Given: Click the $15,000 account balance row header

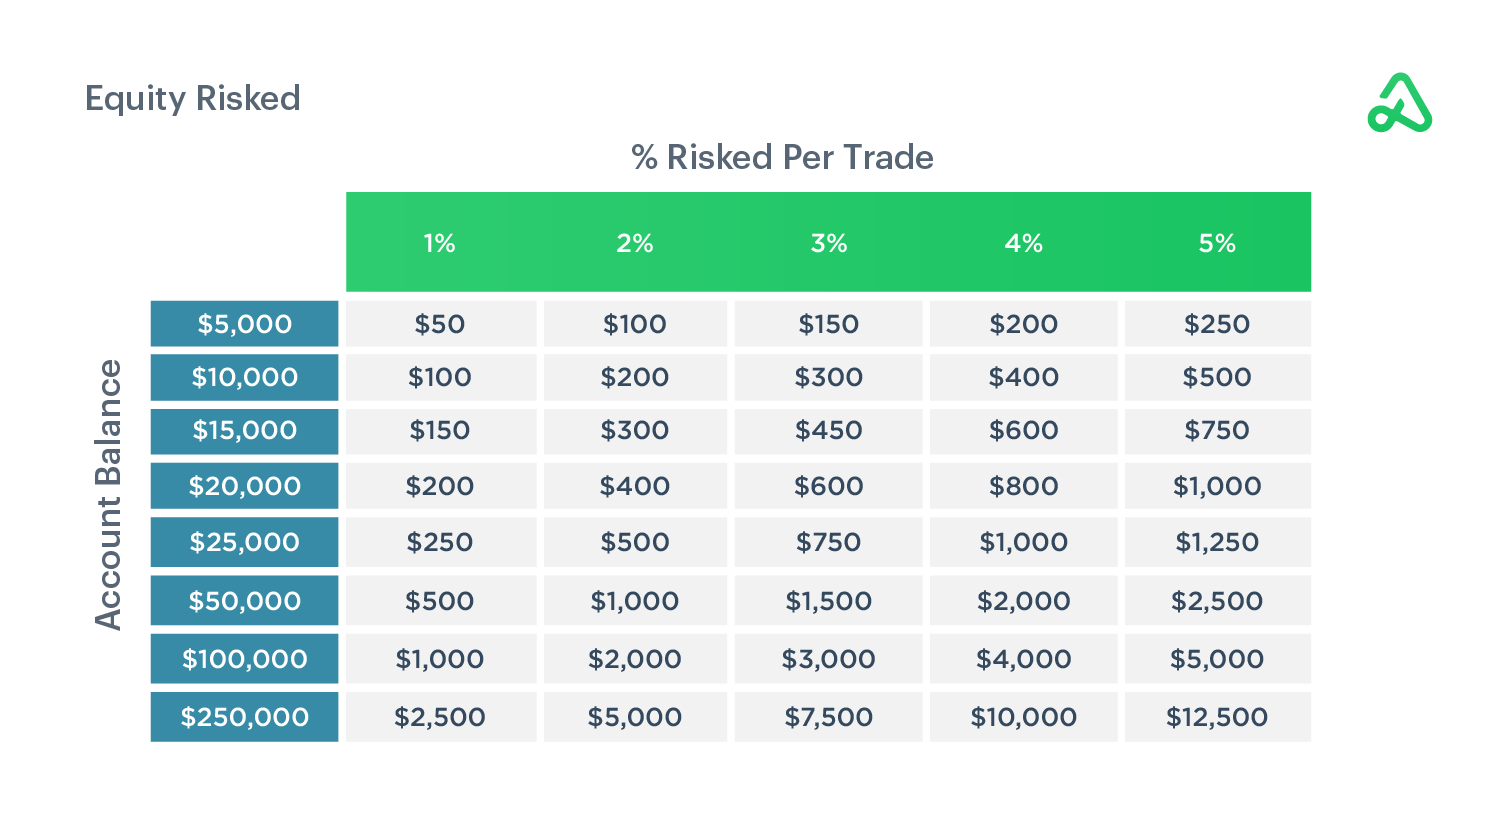Looking at the screenshot, I should 245,430.
